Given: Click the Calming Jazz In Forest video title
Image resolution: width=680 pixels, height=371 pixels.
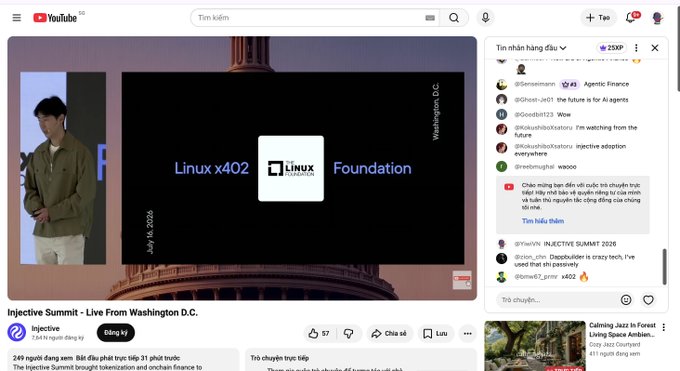Looking at the screenshot, I should [x=622, y=330].
